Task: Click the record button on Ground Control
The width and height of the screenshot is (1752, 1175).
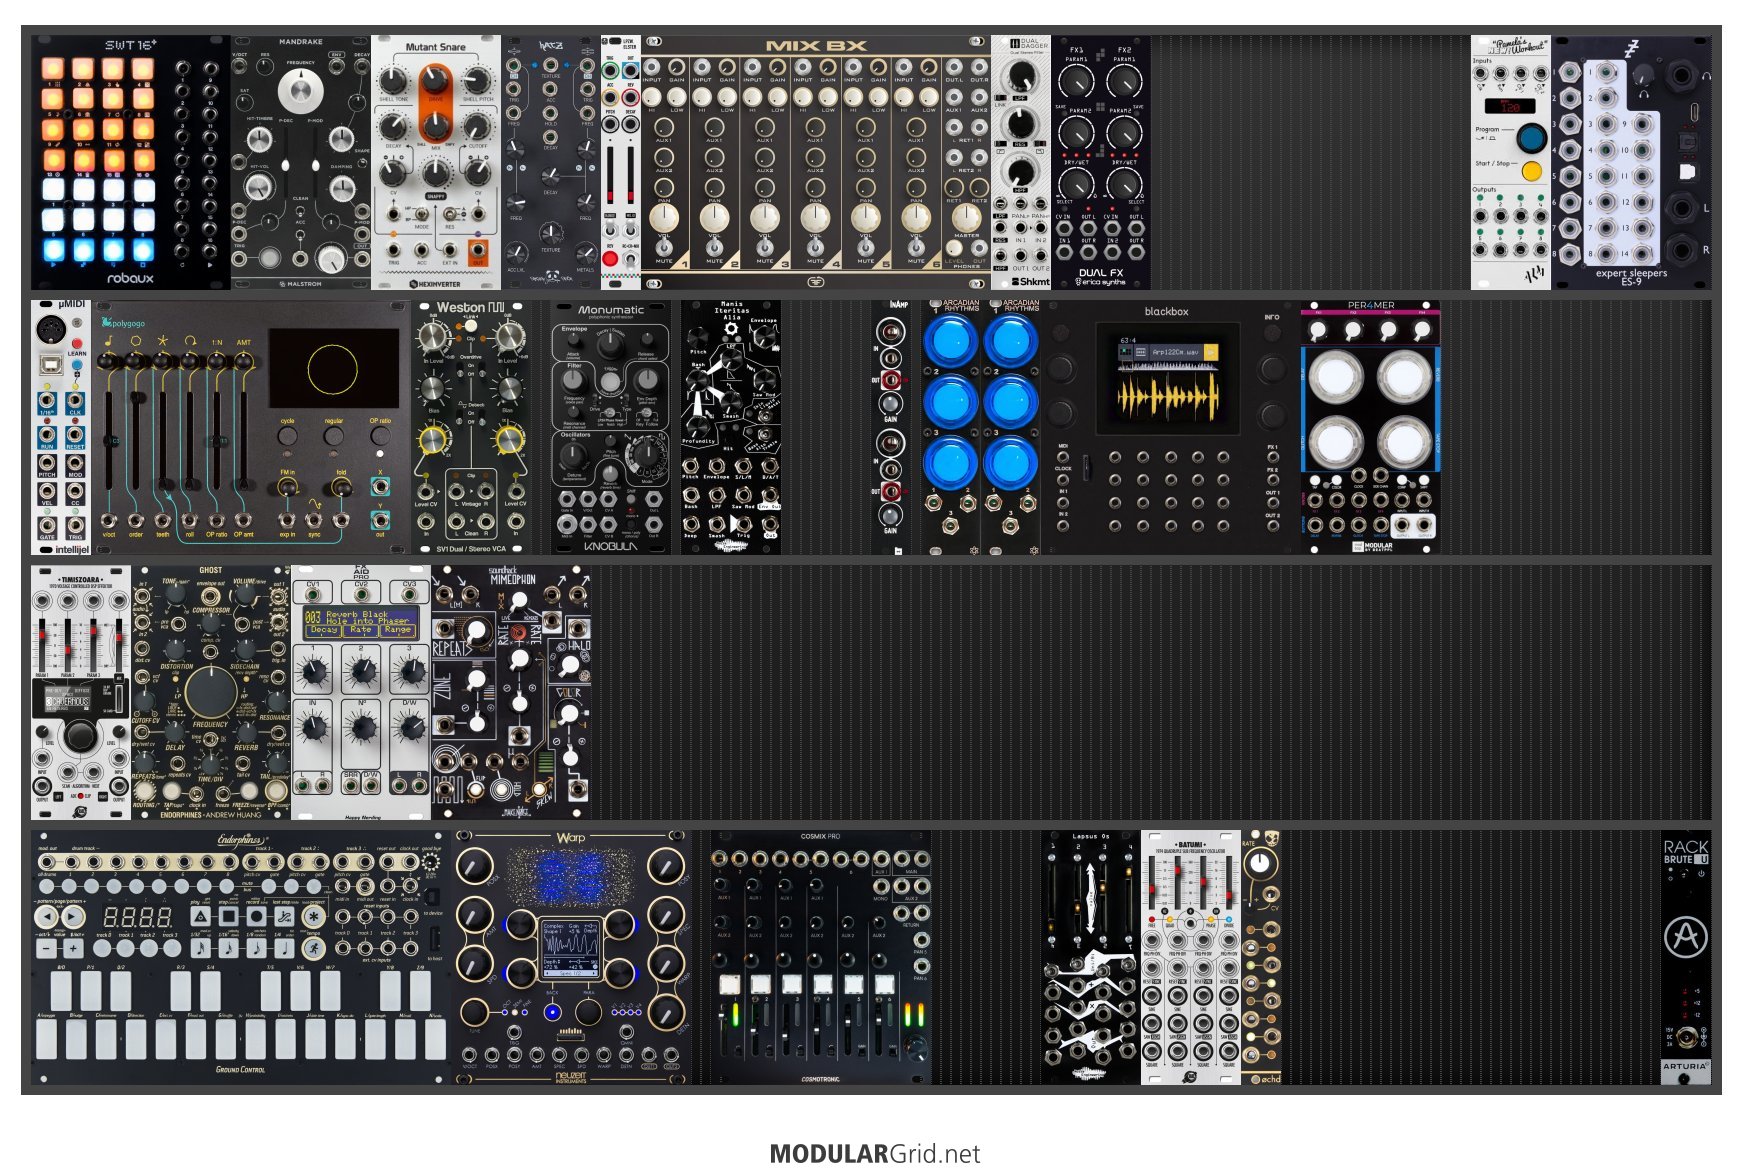Action: tap(257, 916)
